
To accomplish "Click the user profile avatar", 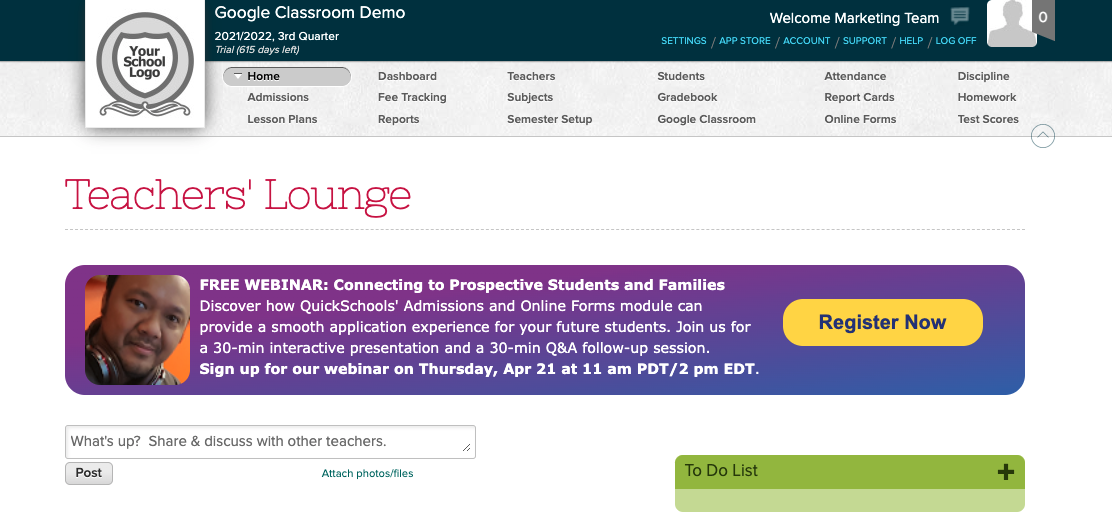I will click(x=1011, y=23).
